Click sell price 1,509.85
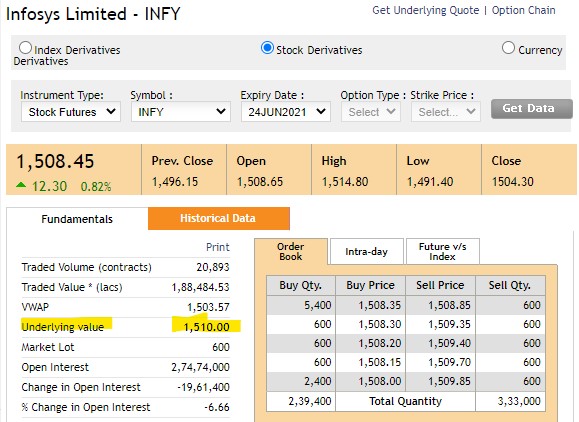This screenshot has width=579, height=422. 449,381
